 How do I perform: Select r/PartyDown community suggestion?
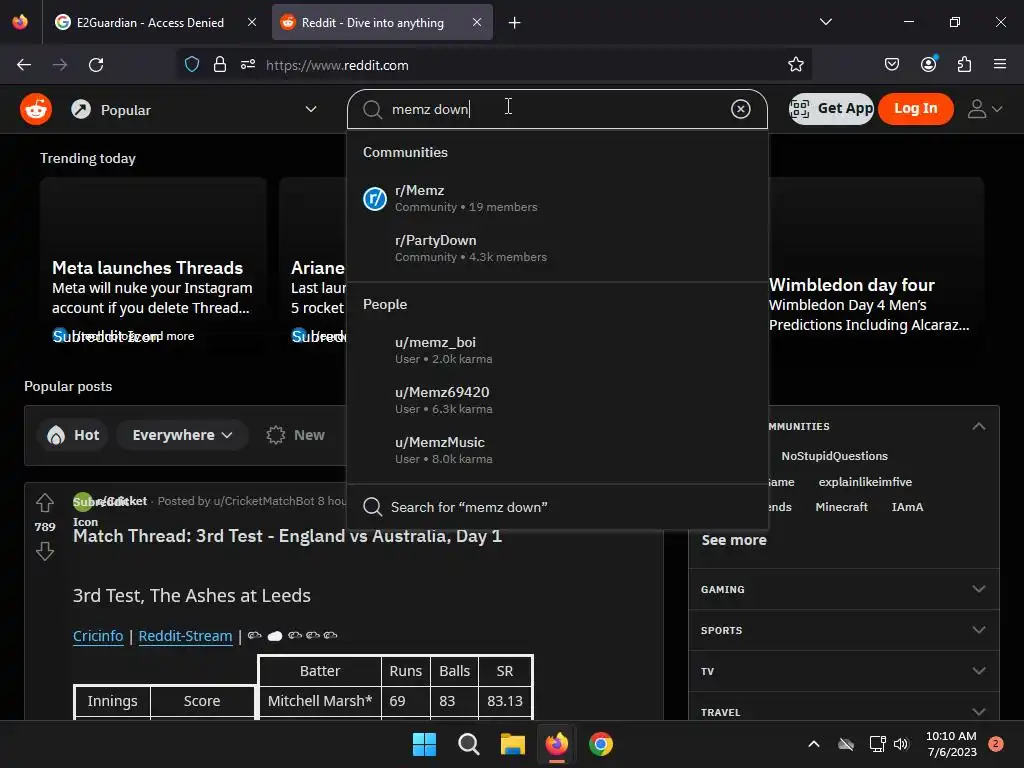(x=557, y=248)
